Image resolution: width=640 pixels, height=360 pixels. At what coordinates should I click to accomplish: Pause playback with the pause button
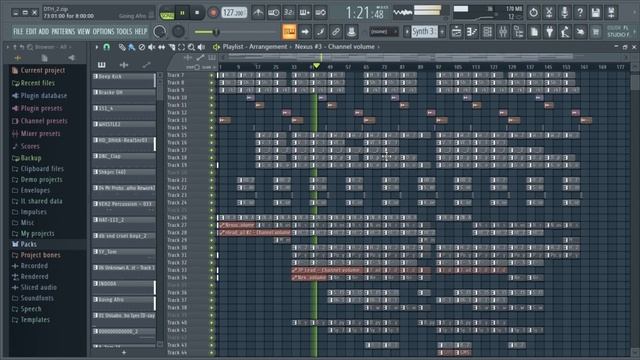182,13
